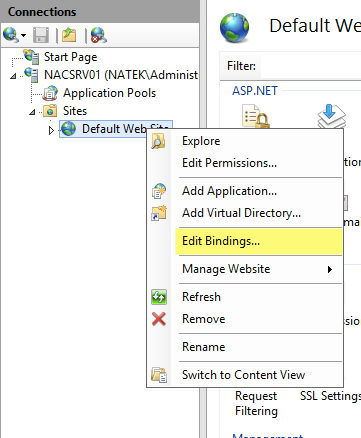Click the ASP.NET group header
The height and width of the screenshot is (438, 361).
click(255, 91)
